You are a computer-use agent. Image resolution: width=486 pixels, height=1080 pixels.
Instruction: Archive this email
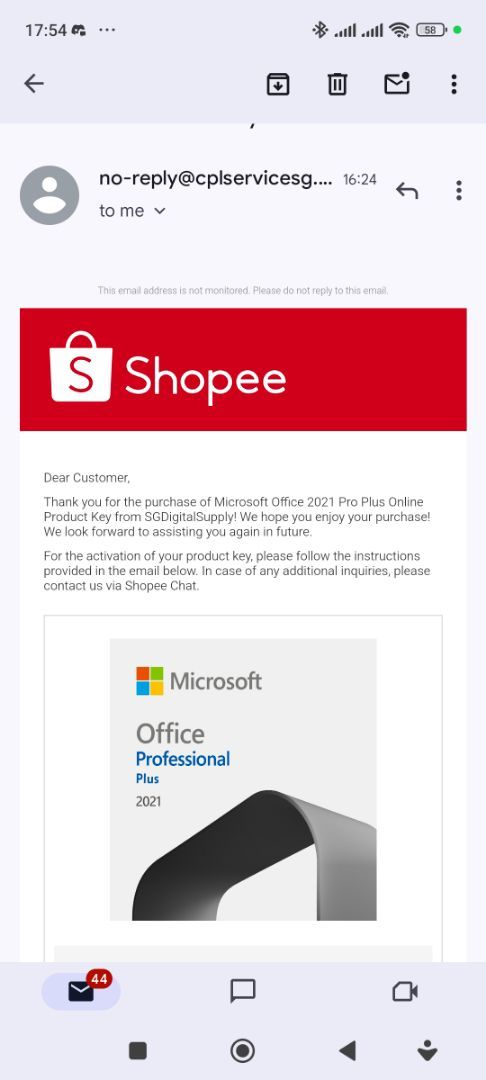click(x=278, y=85)
